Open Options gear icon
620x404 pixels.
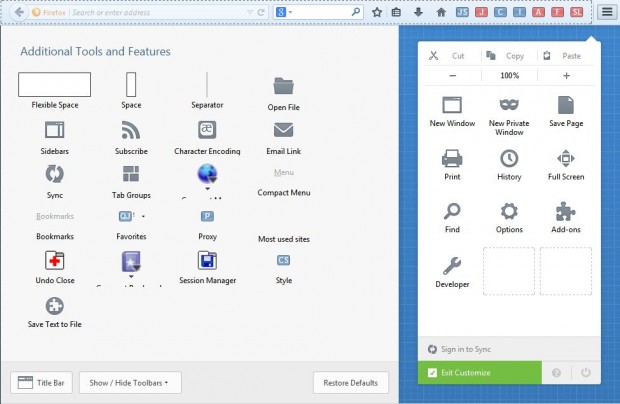(x=509, y=211)
